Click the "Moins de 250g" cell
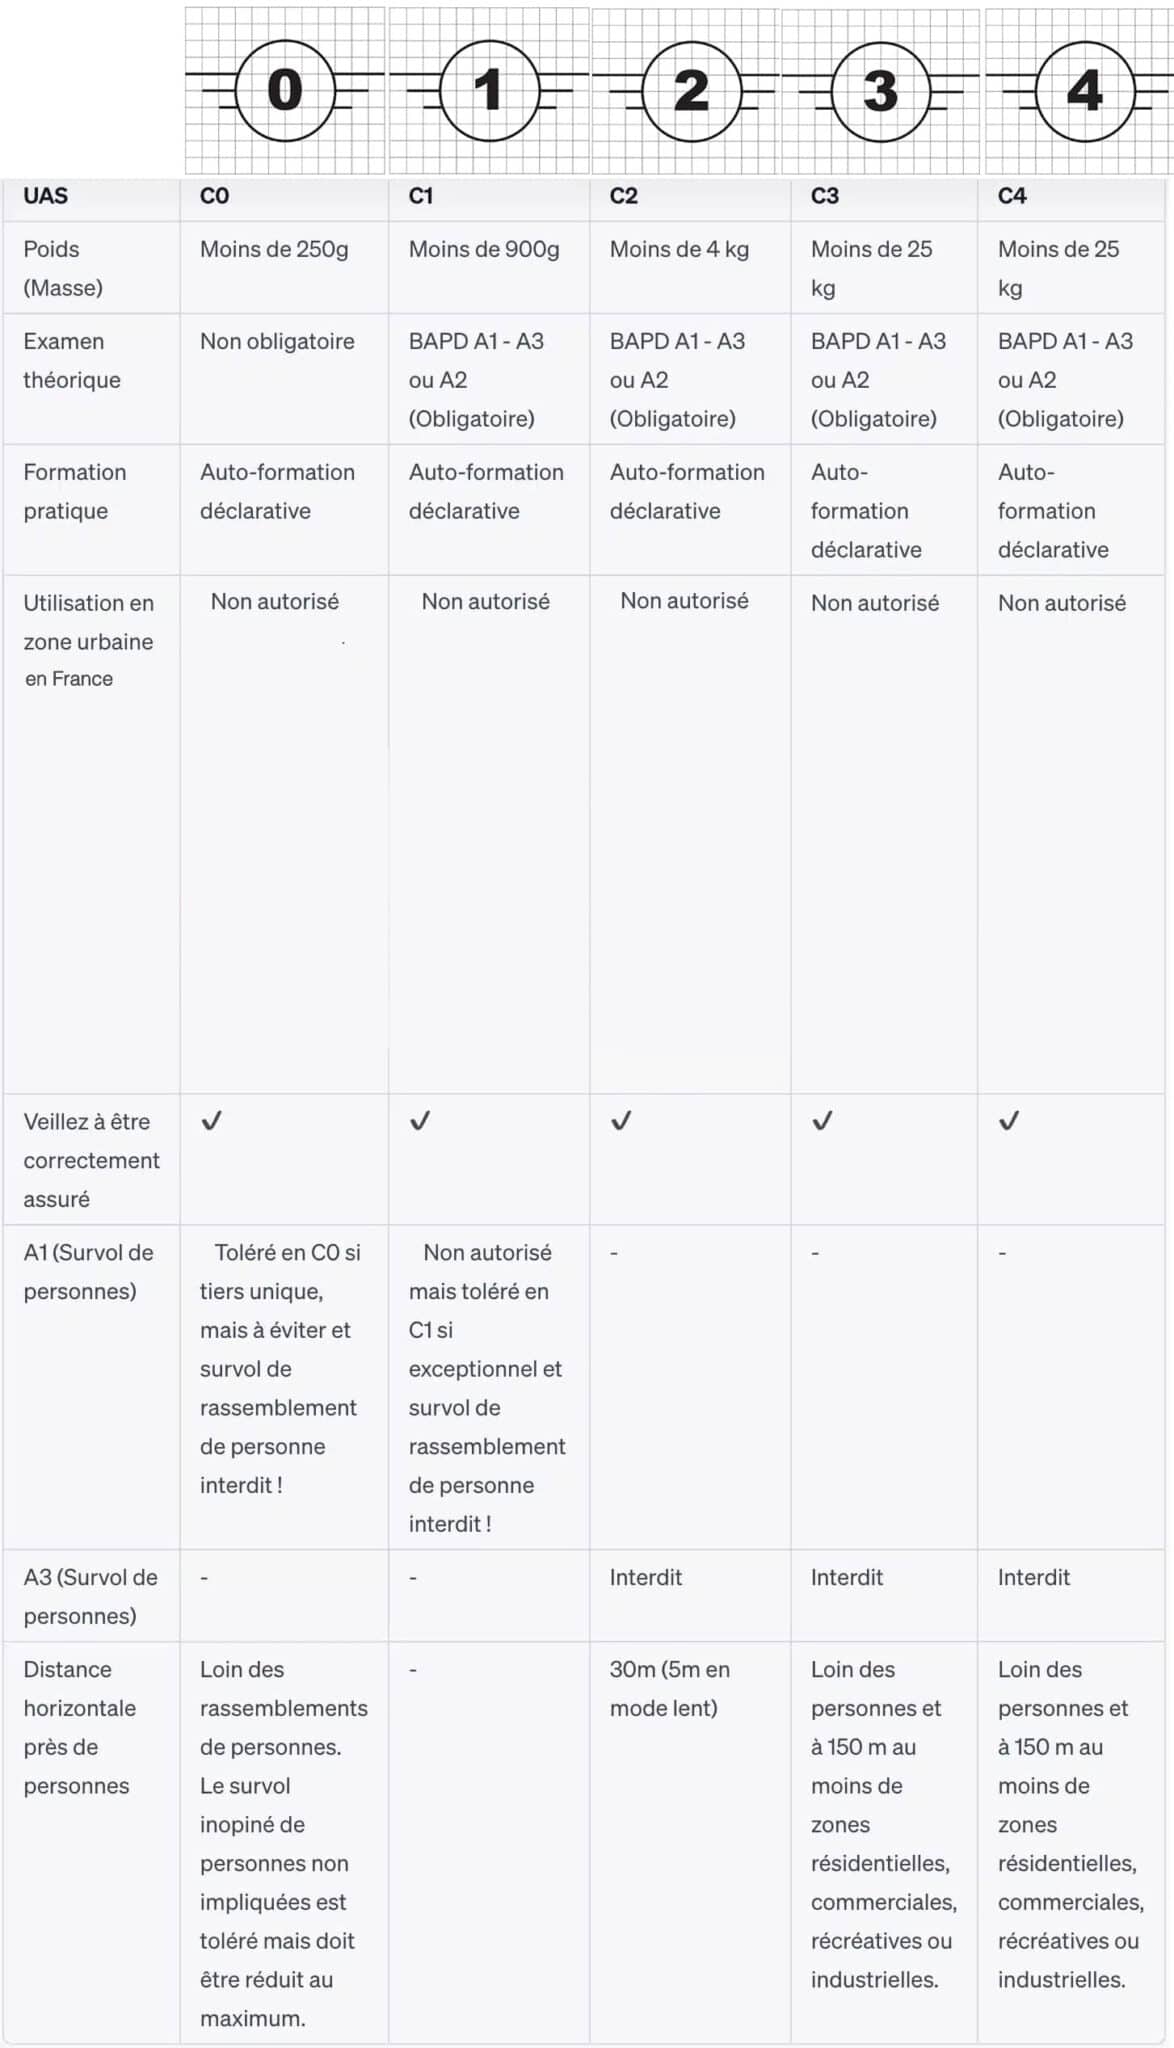Screen dimensions: 1174x2048 pos(274,249)
